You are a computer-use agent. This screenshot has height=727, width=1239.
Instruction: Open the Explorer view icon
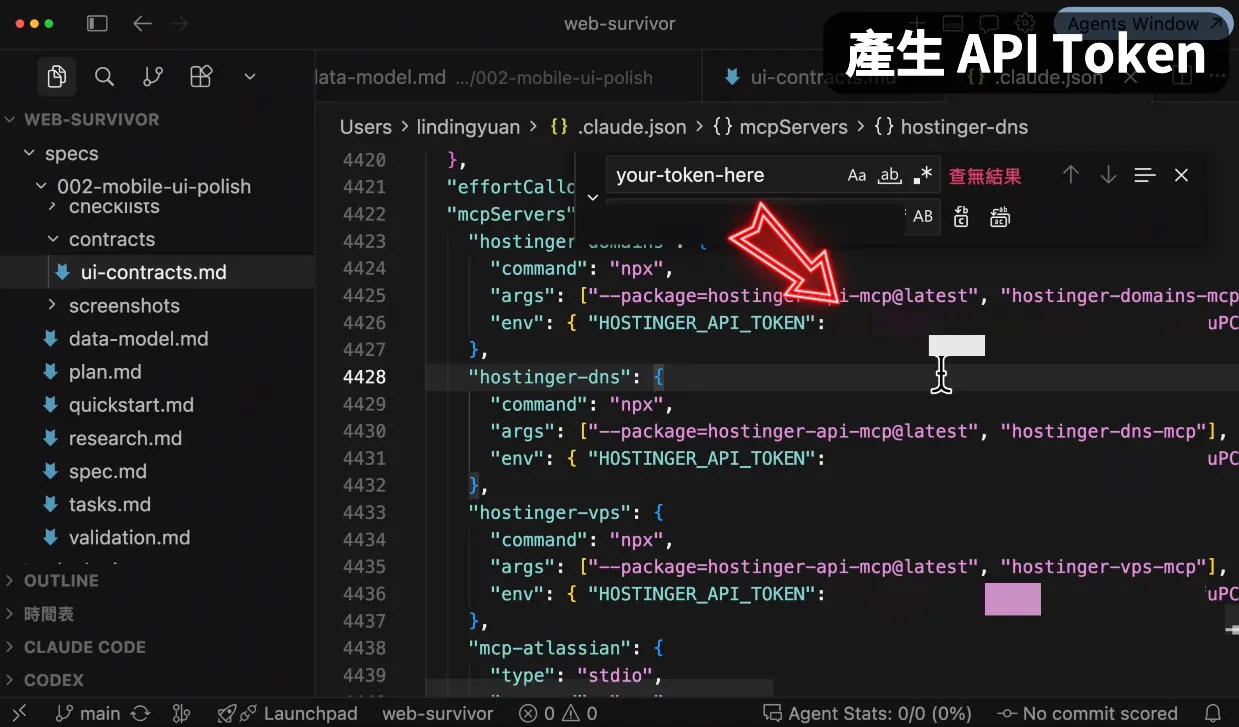pyautogui.click(x=57, y=76)
